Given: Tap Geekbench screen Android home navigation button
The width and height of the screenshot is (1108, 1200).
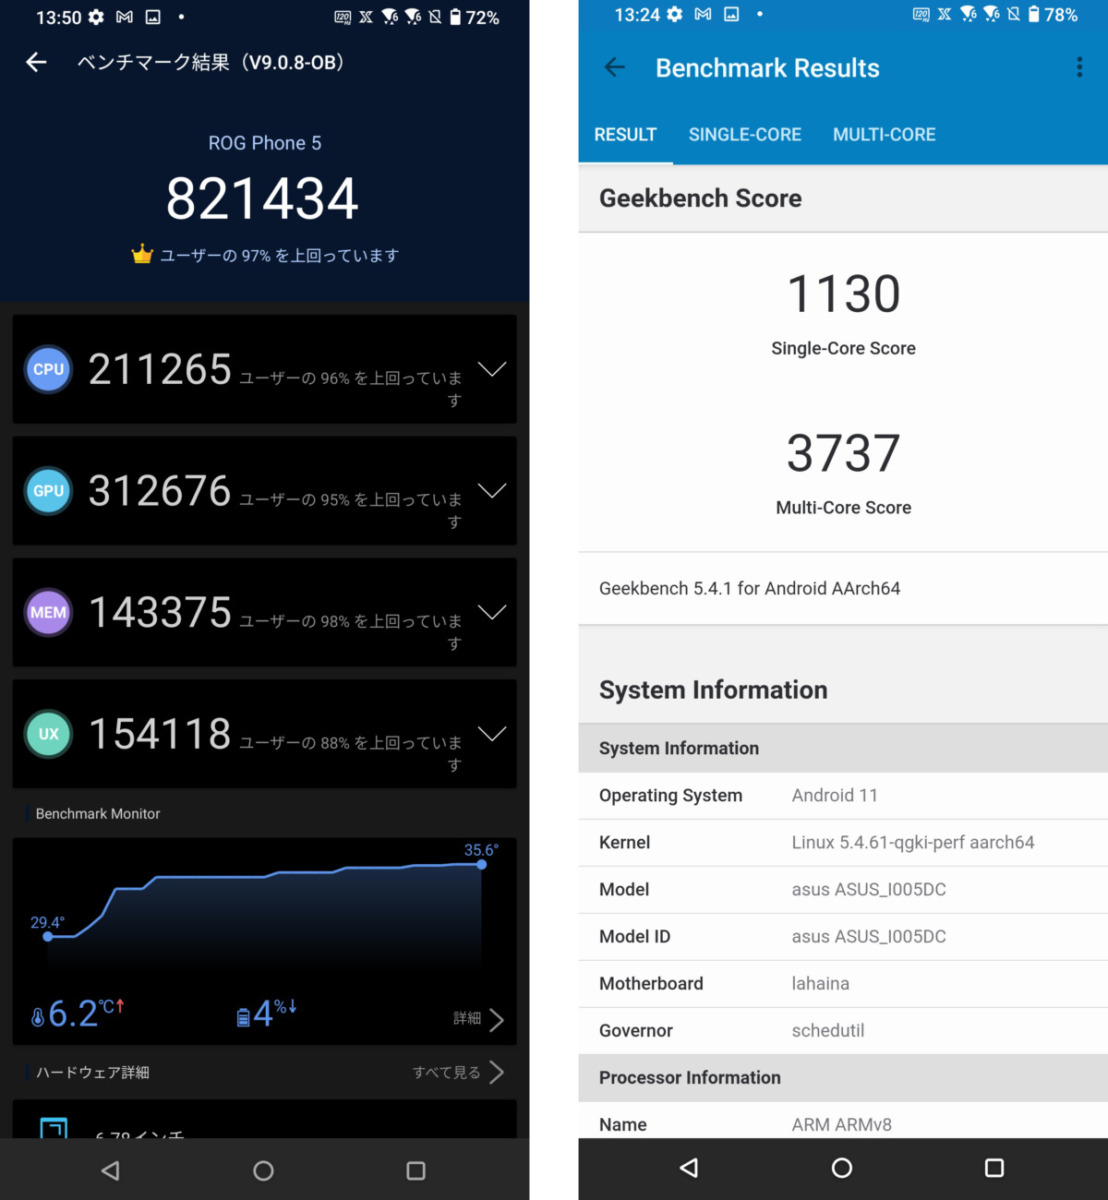Looking at the screenshot, I should pos(842,1167).
